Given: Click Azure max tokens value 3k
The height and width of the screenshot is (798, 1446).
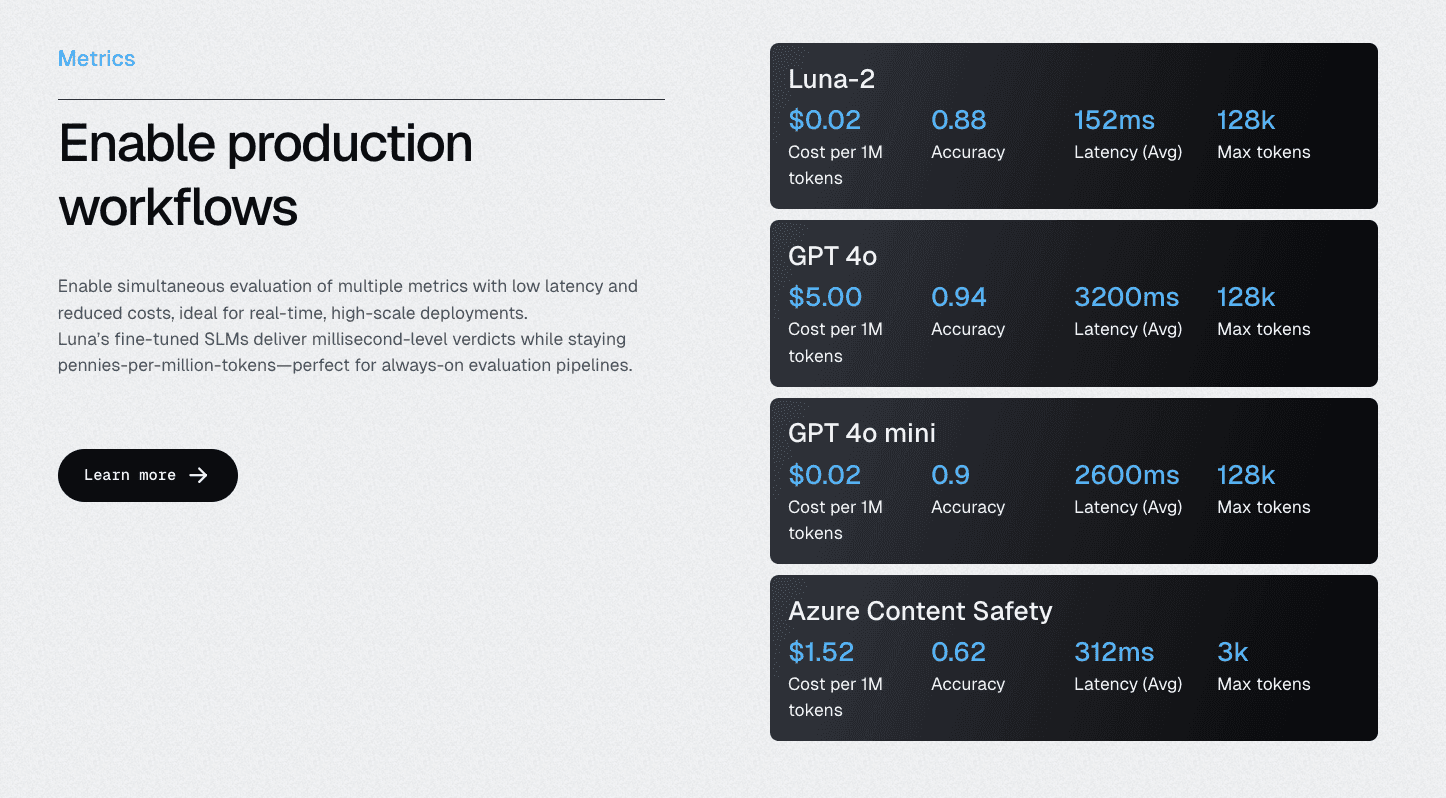Looking at the screenshot, I should [1232, 652].
